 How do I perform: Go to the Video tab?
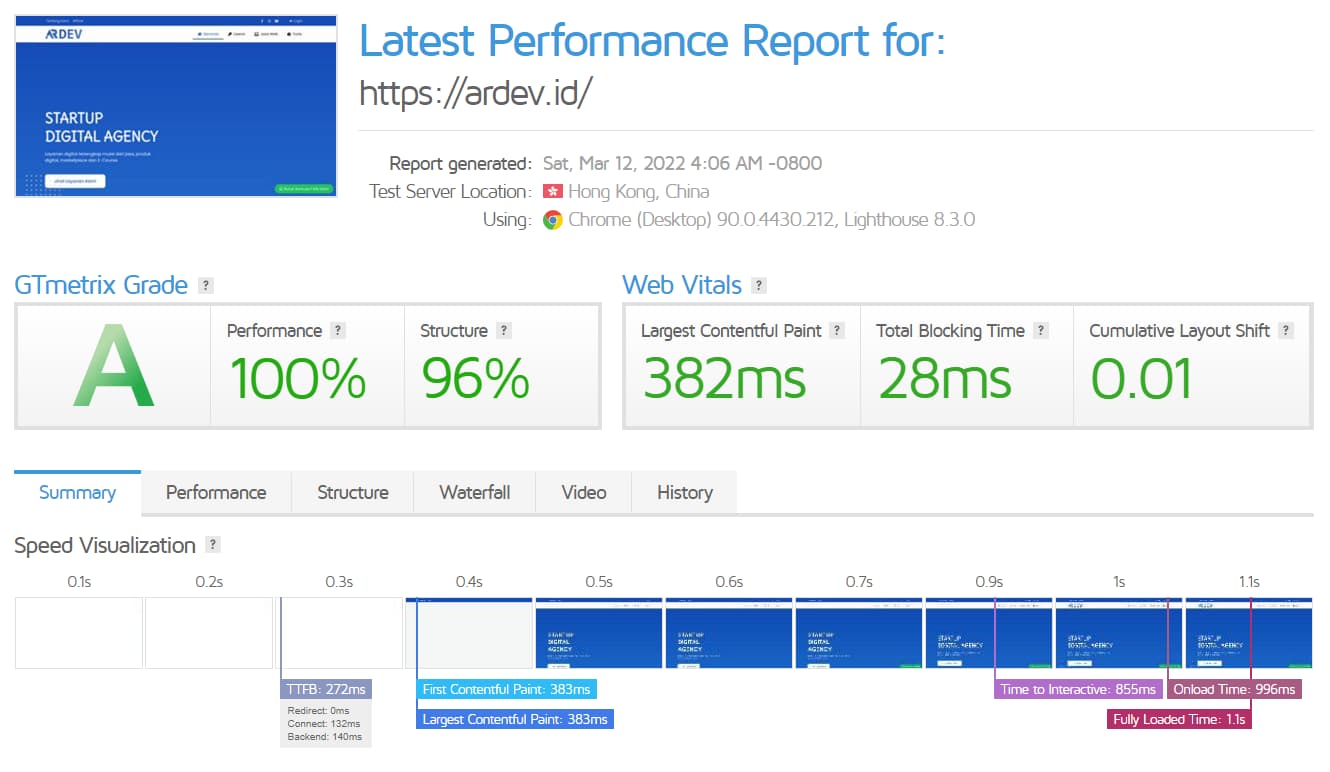click(584, 493)
